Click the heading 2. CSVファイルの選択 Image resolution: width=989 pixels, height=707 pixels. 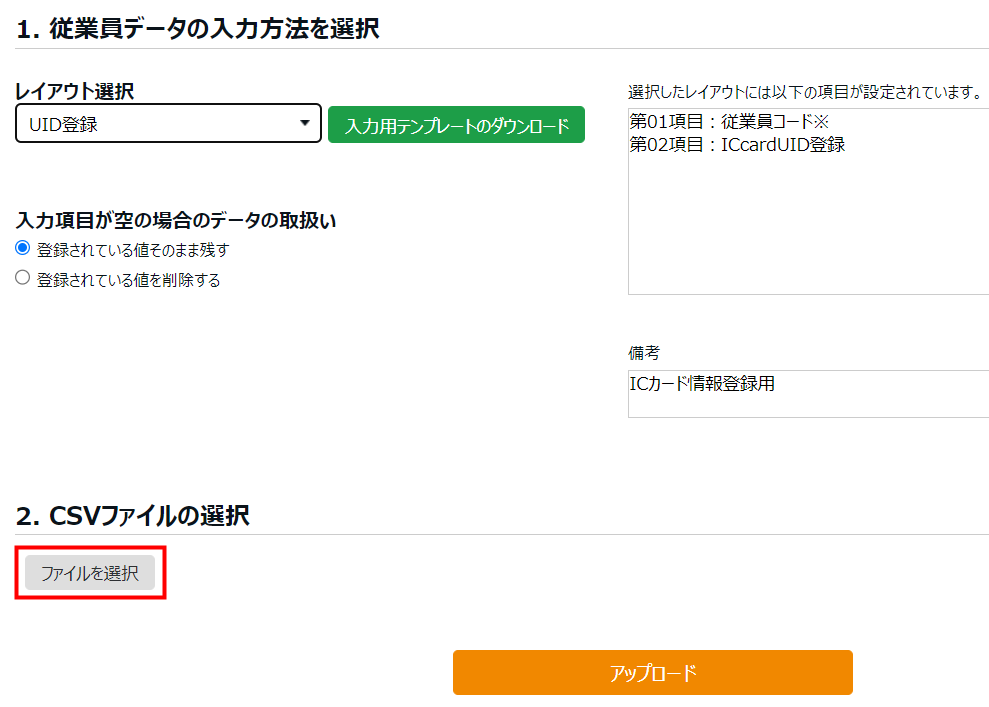pos(132,515)
